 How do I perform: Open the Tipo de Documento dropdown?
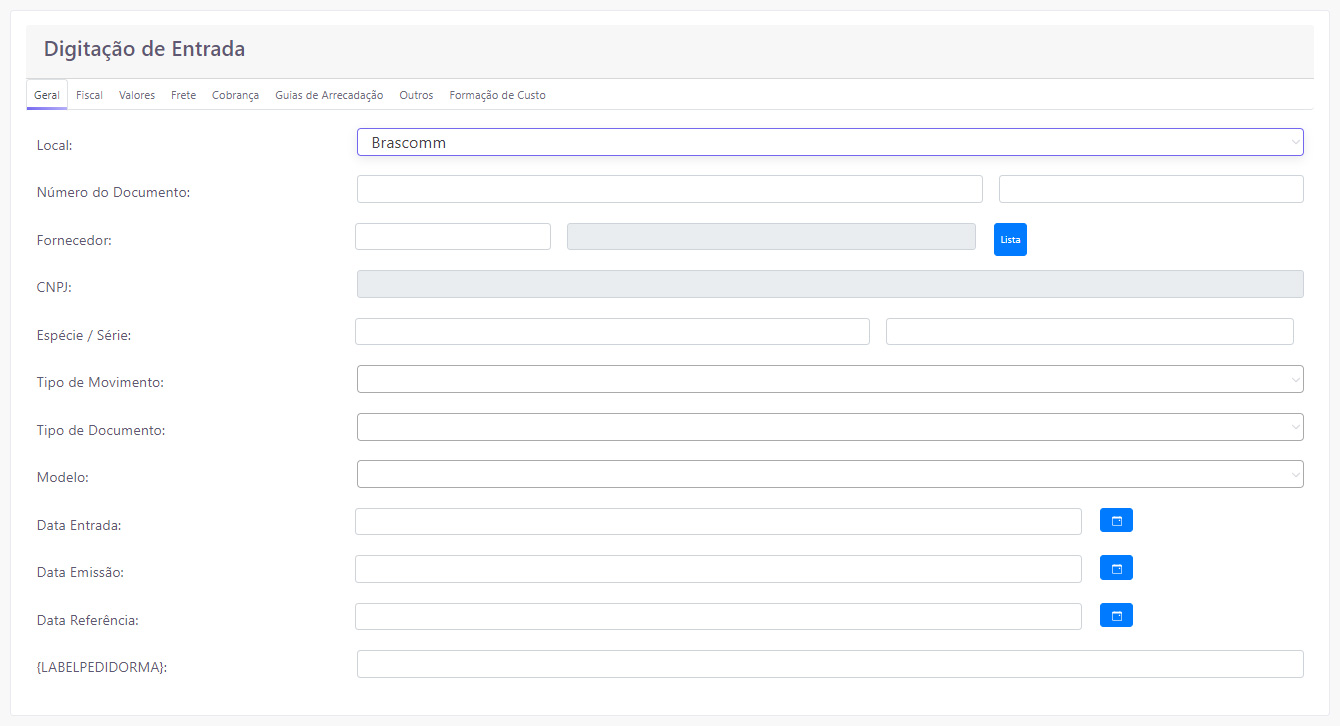(829, 427)
